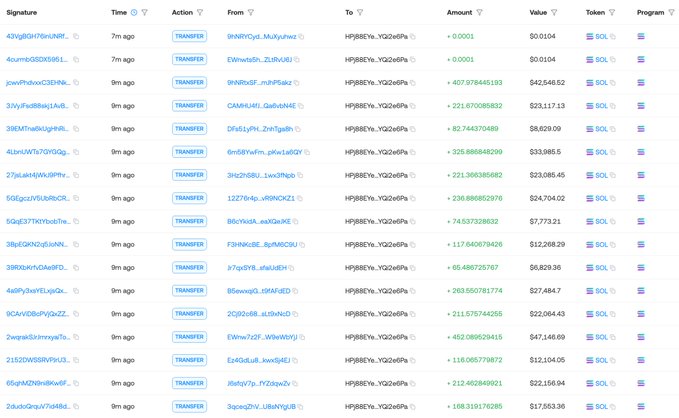Click TRANSFER badge for 4a9Py3xsYELxjsQx

189,291
